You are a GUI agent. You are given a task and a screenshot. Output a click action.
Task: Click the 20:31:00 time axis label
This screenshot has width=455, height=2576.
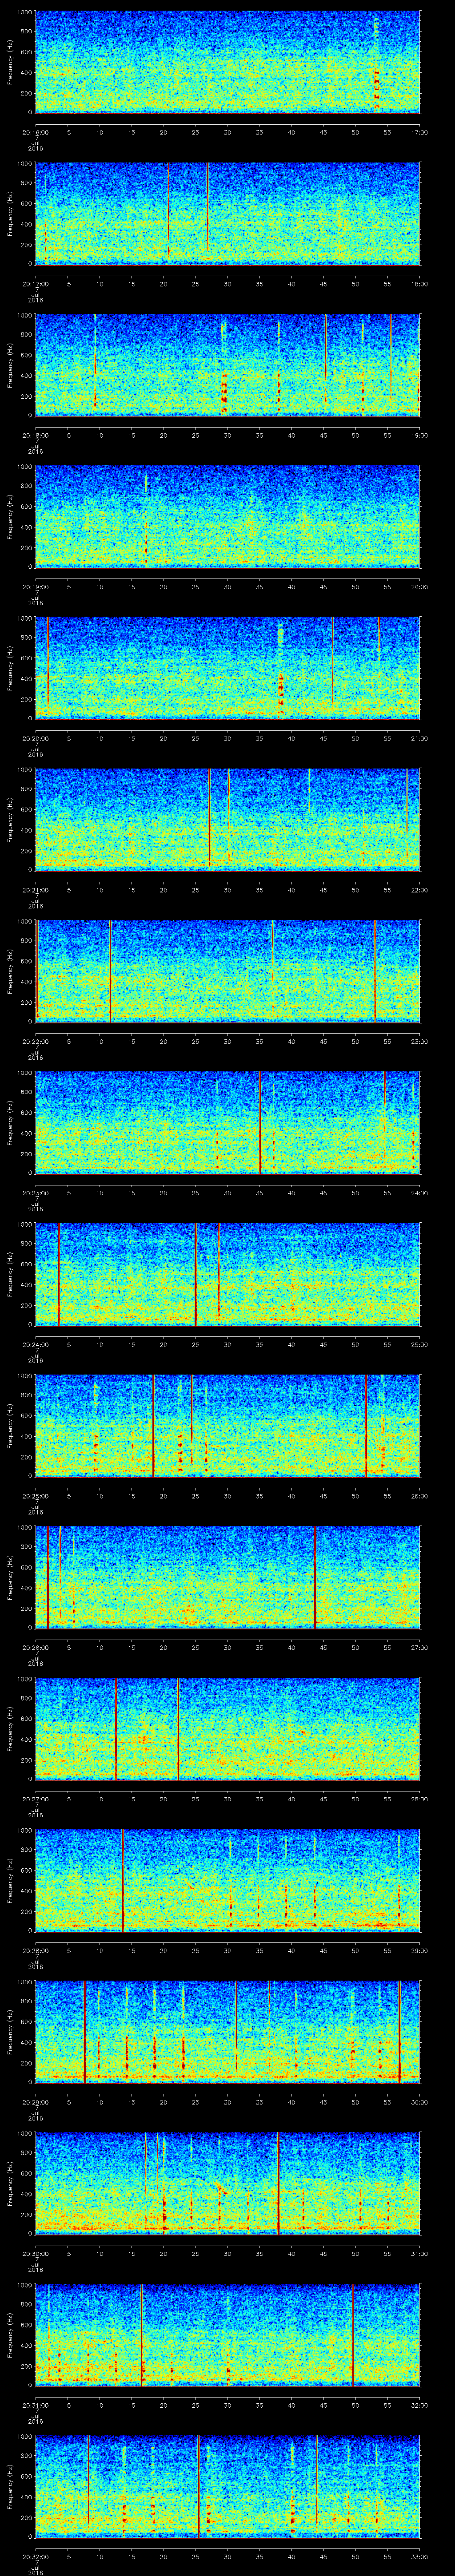coord(36,2404)
